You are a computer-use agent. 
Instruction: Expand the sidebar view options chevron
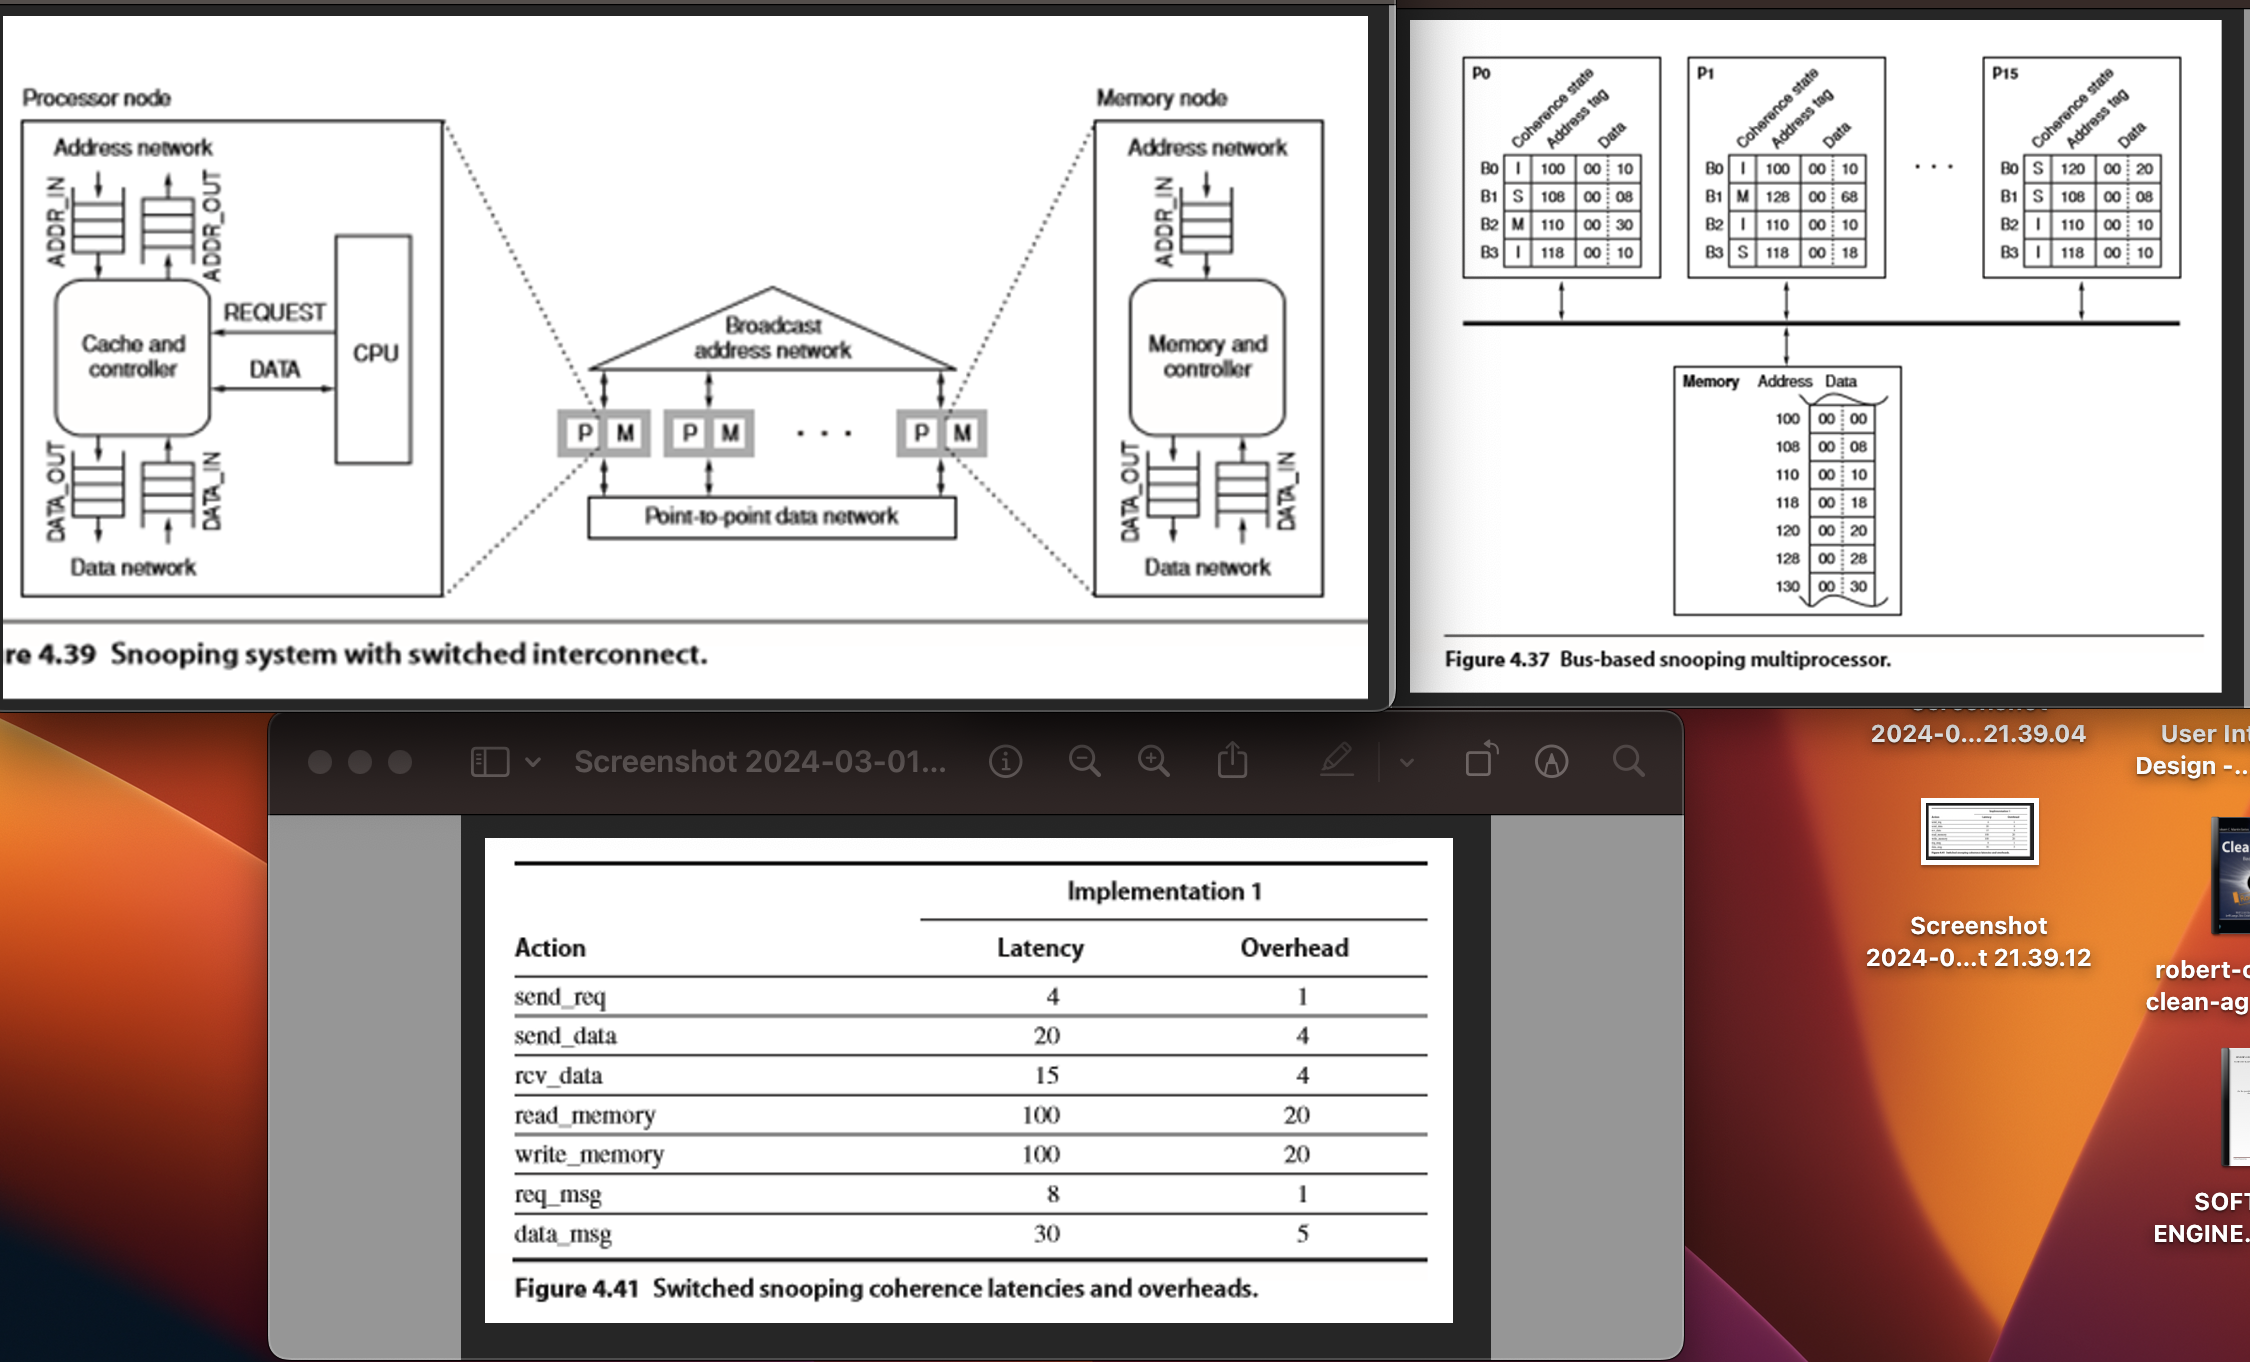[x=533, y=762]
